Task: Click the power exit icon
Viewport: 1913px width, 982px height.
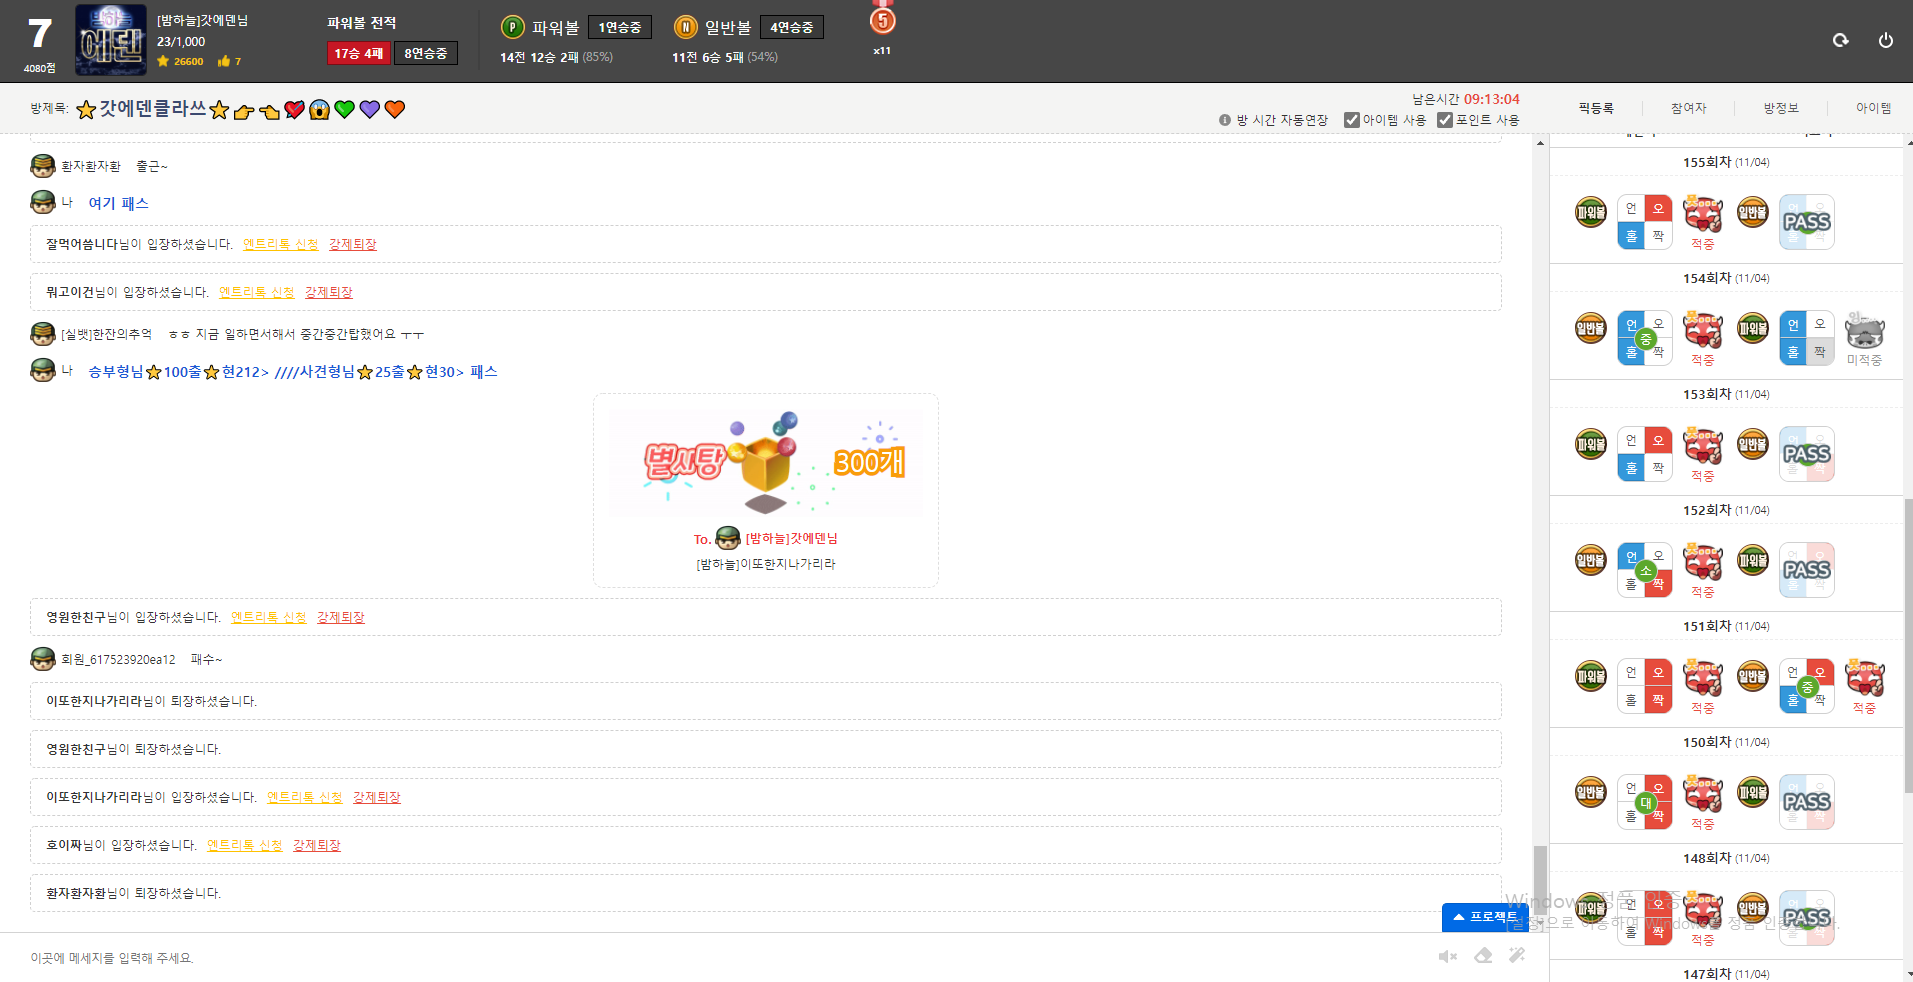Action: (x=1885, y=40)
